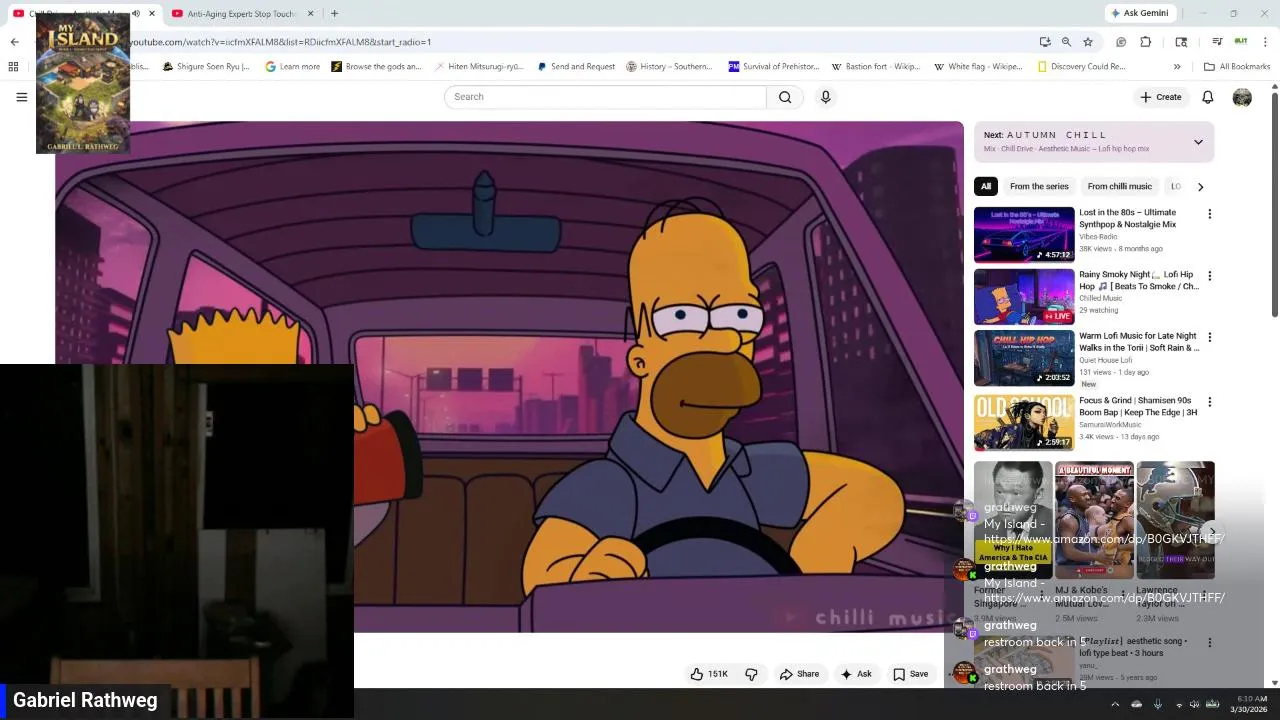Open the Learn more Google bookmark
This screenshot has width=1280, height=720.
point(293,67)
